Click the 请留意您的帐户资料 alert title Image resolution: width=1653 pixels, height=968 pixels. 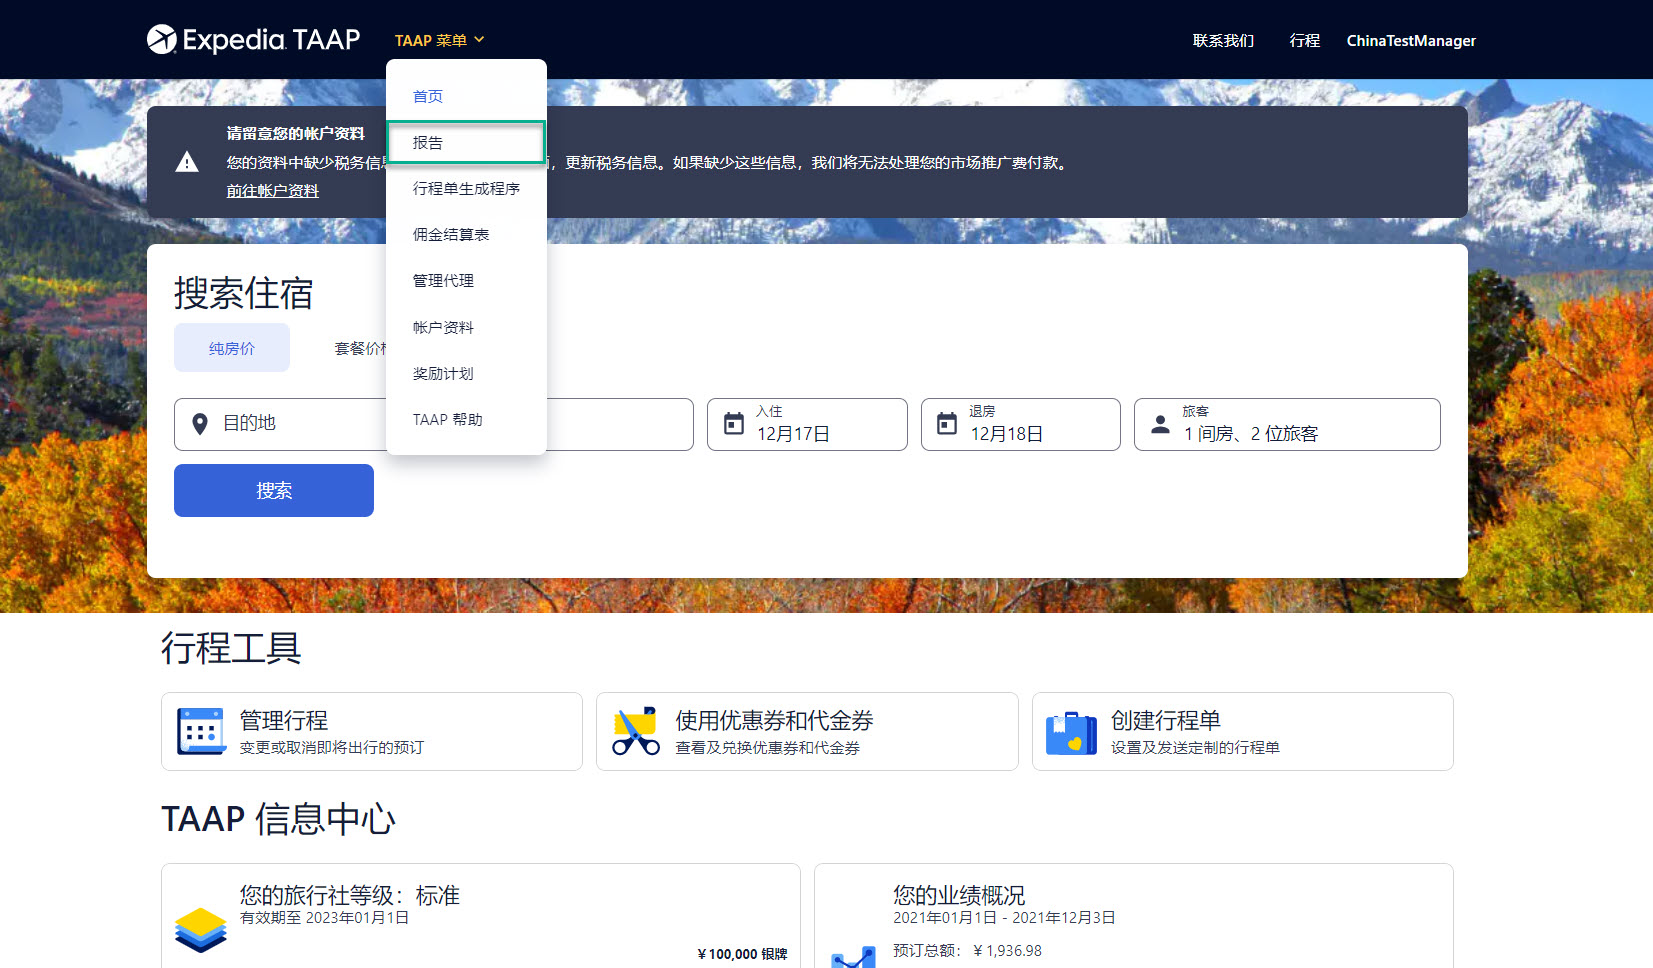tap(295, 133)
